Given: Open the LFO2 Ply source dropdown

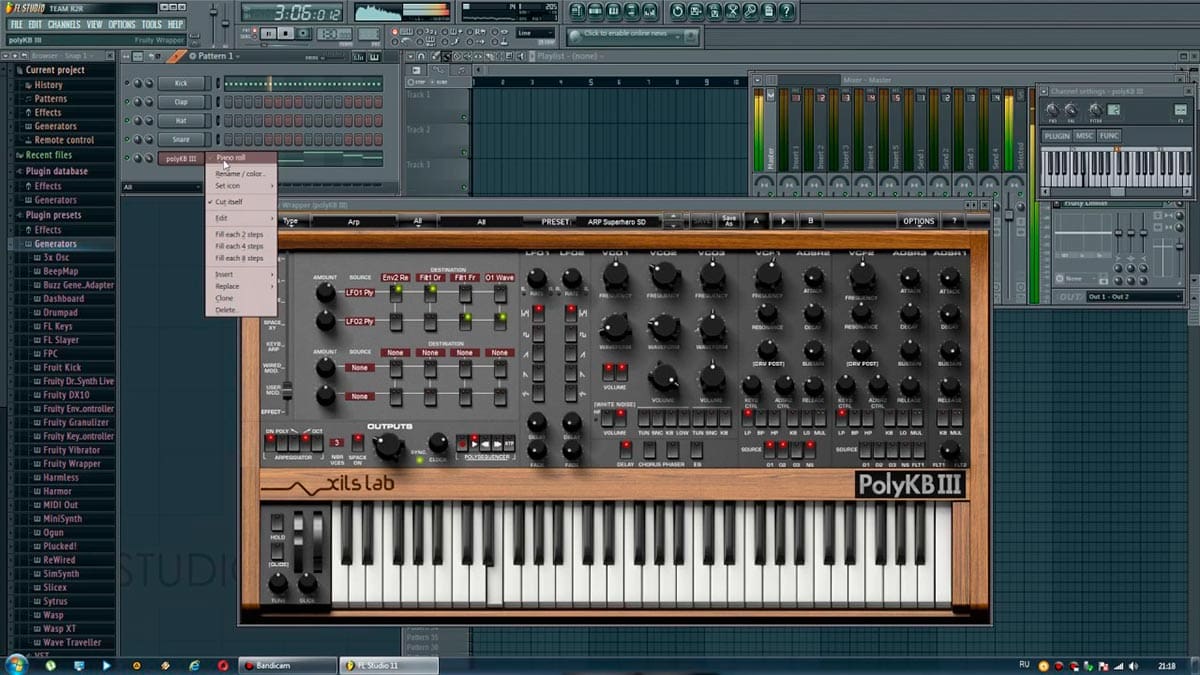Looking at the screenshot, I should point(360,322).
